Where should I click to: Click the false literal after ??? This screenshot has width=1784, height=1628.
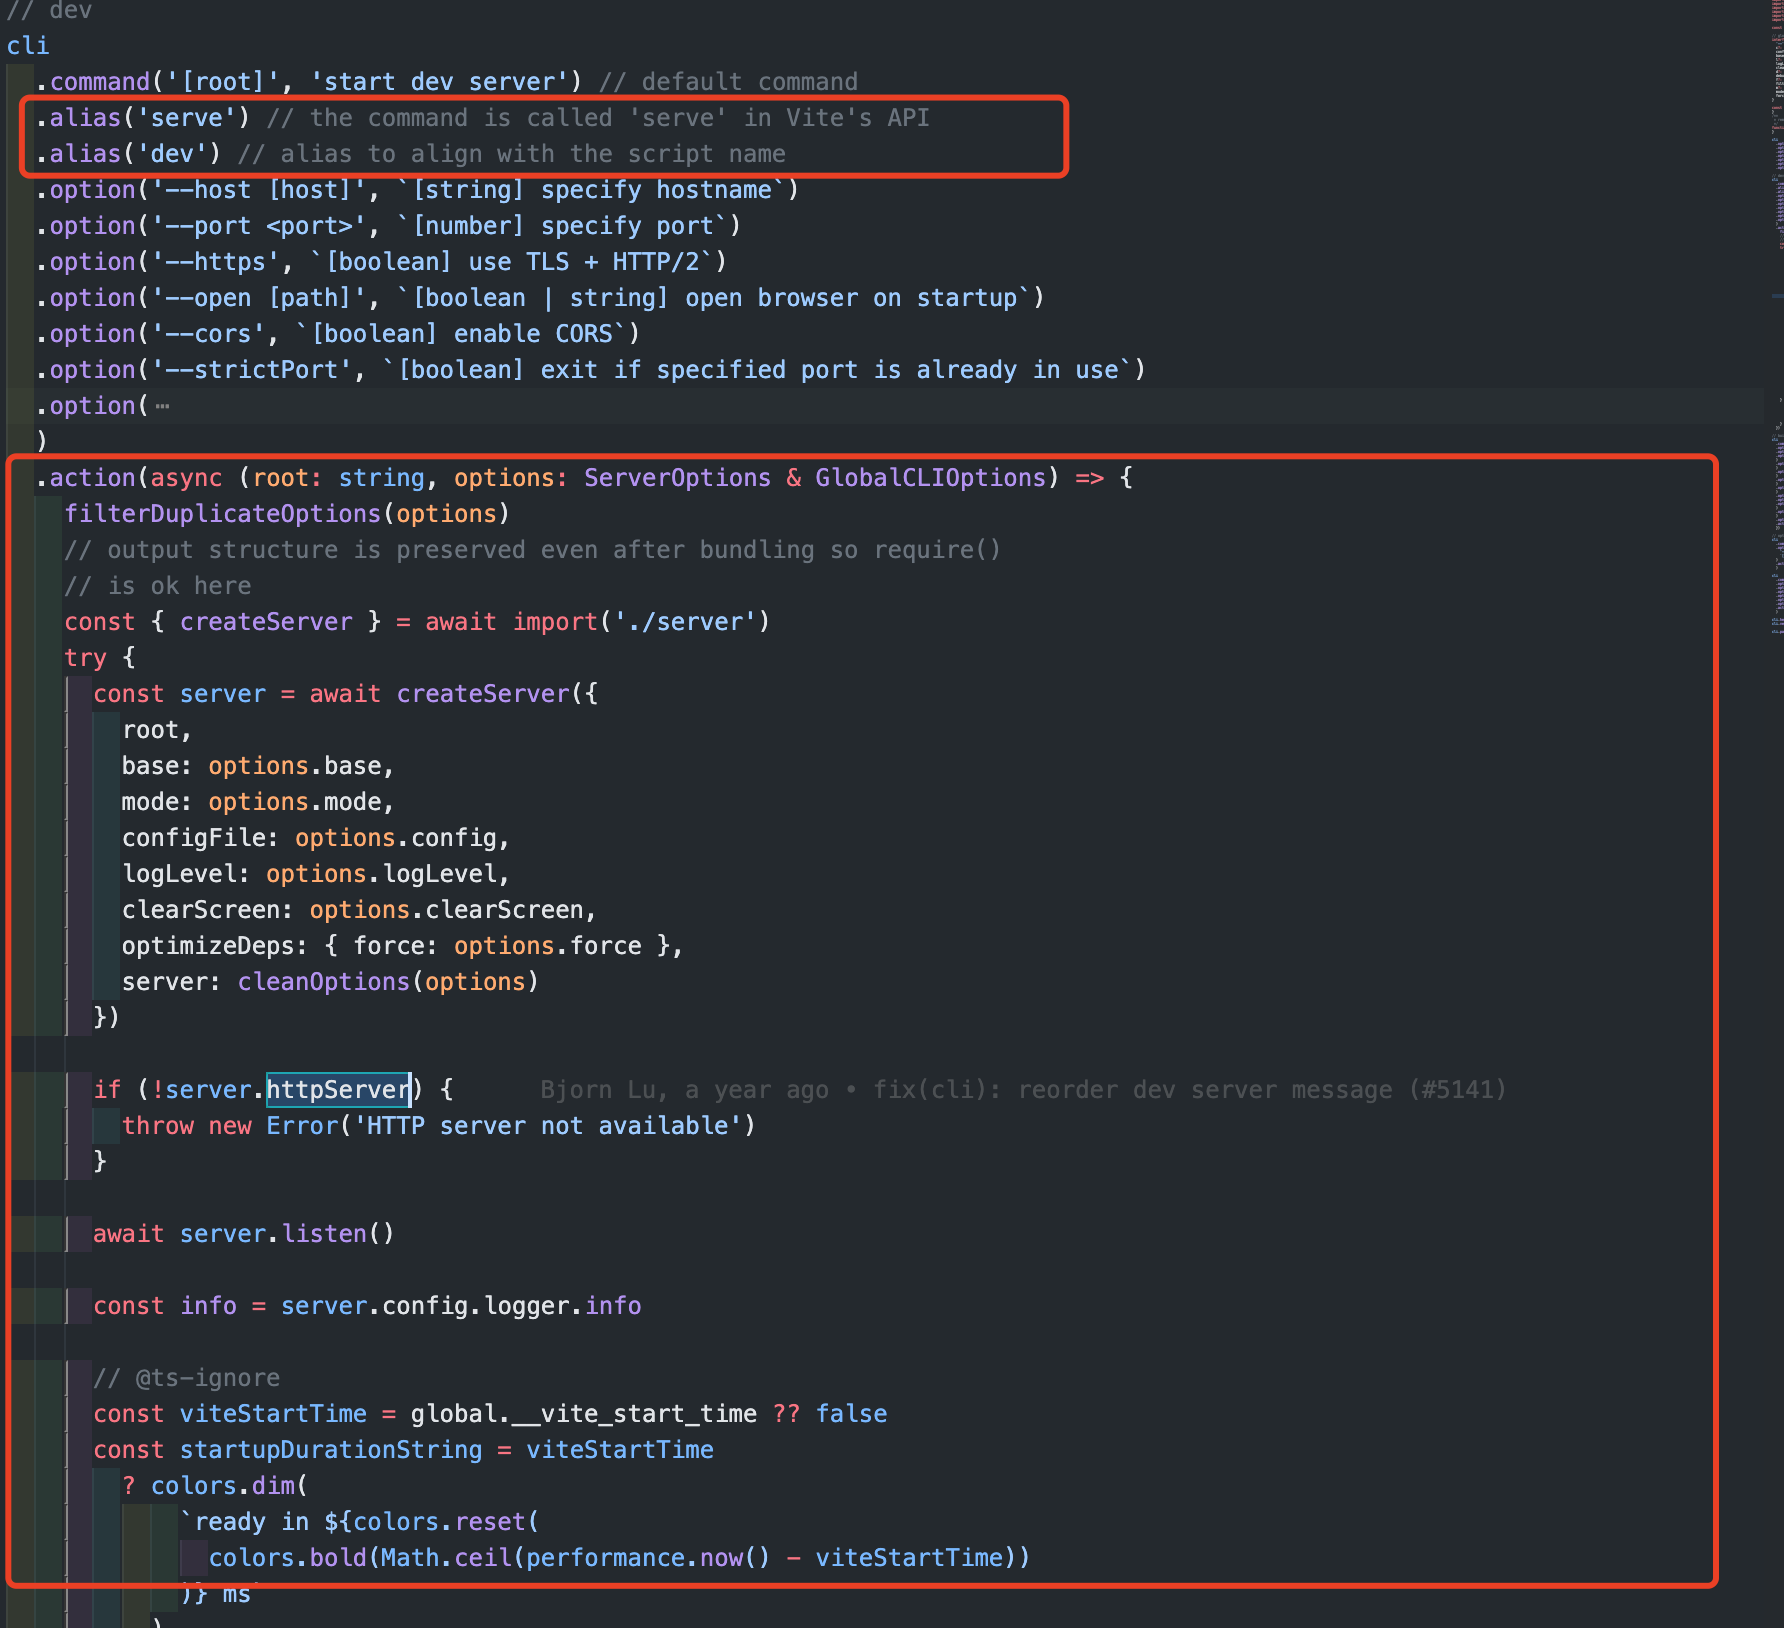pos(851,1414)
